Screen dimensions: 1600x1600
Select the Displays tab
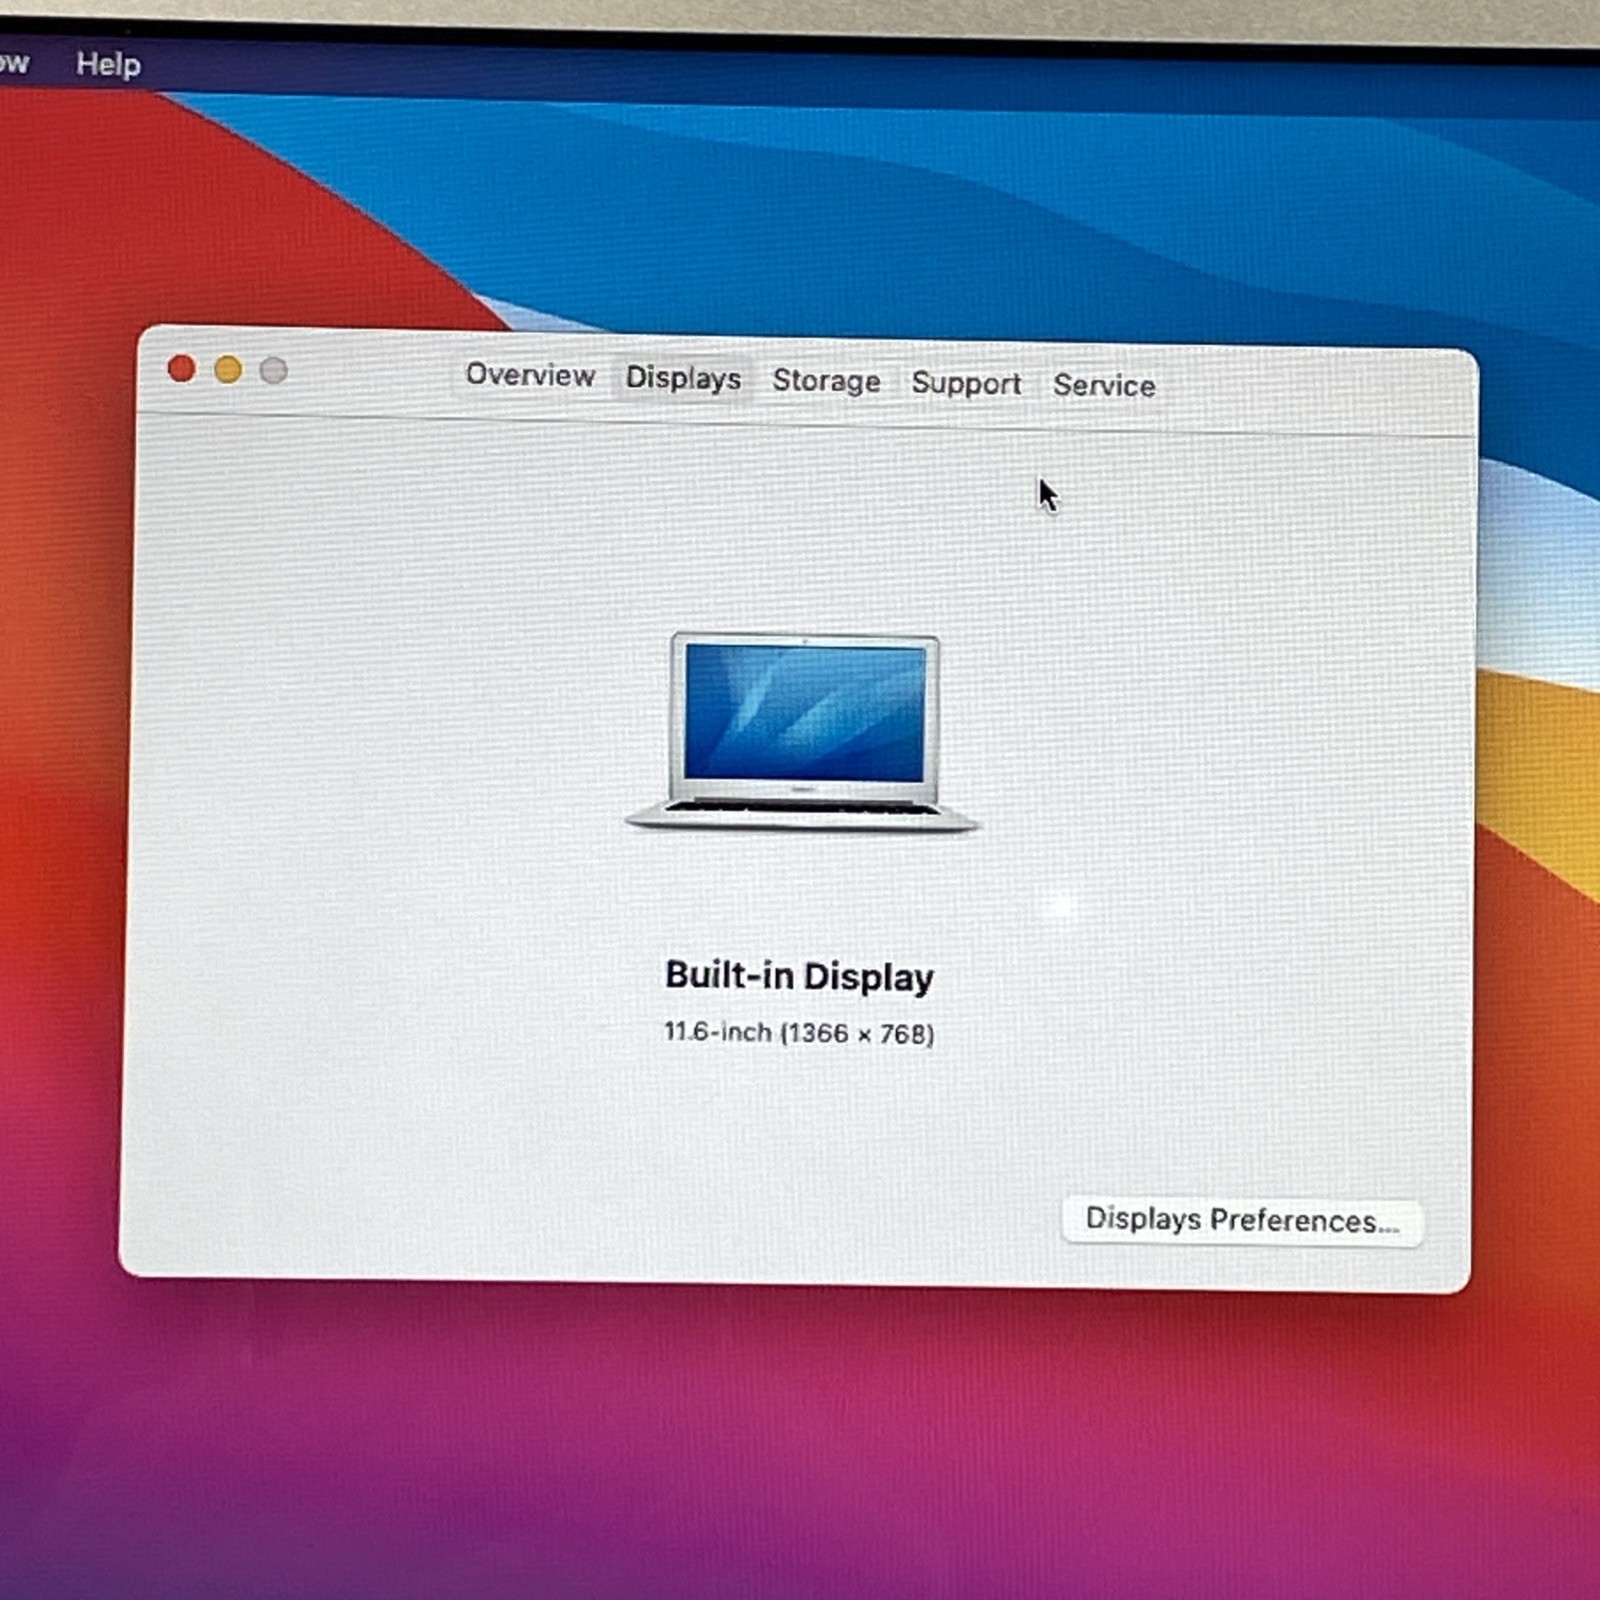click(x=683, y=378)
